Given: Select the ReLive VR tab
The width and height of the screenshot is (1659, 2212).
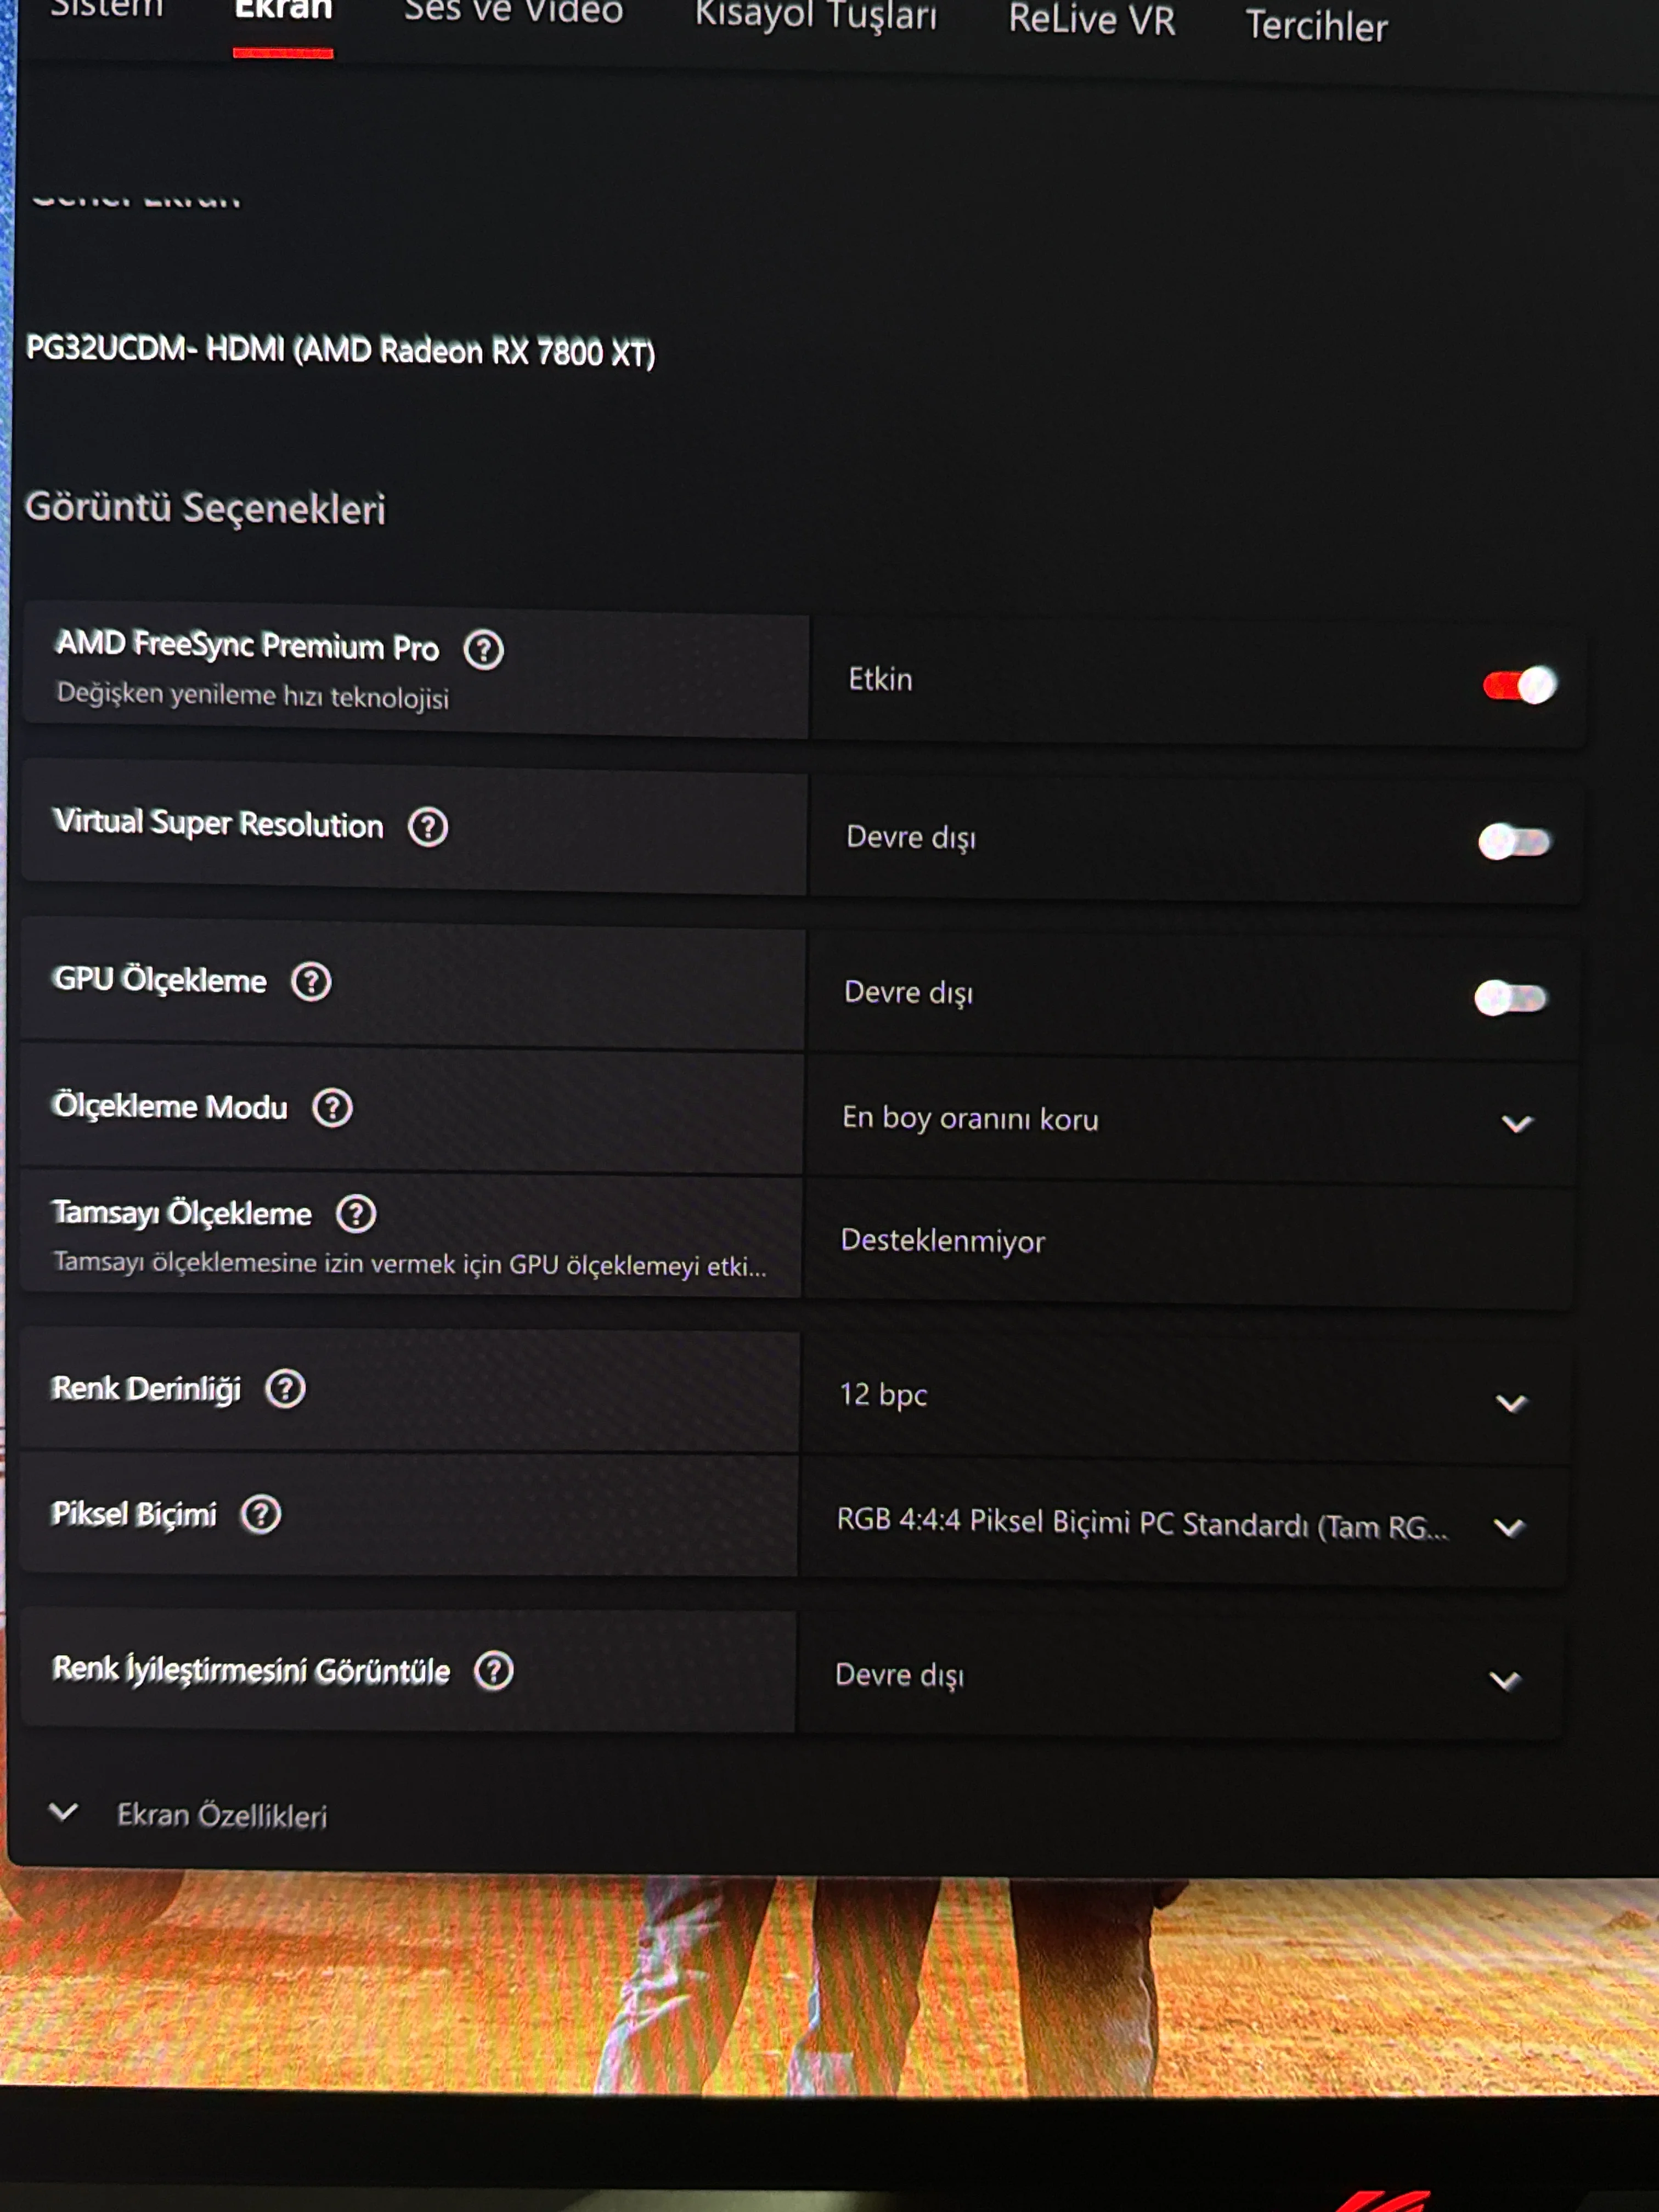Looking at the screenshot, I should tap(1091, 20).
